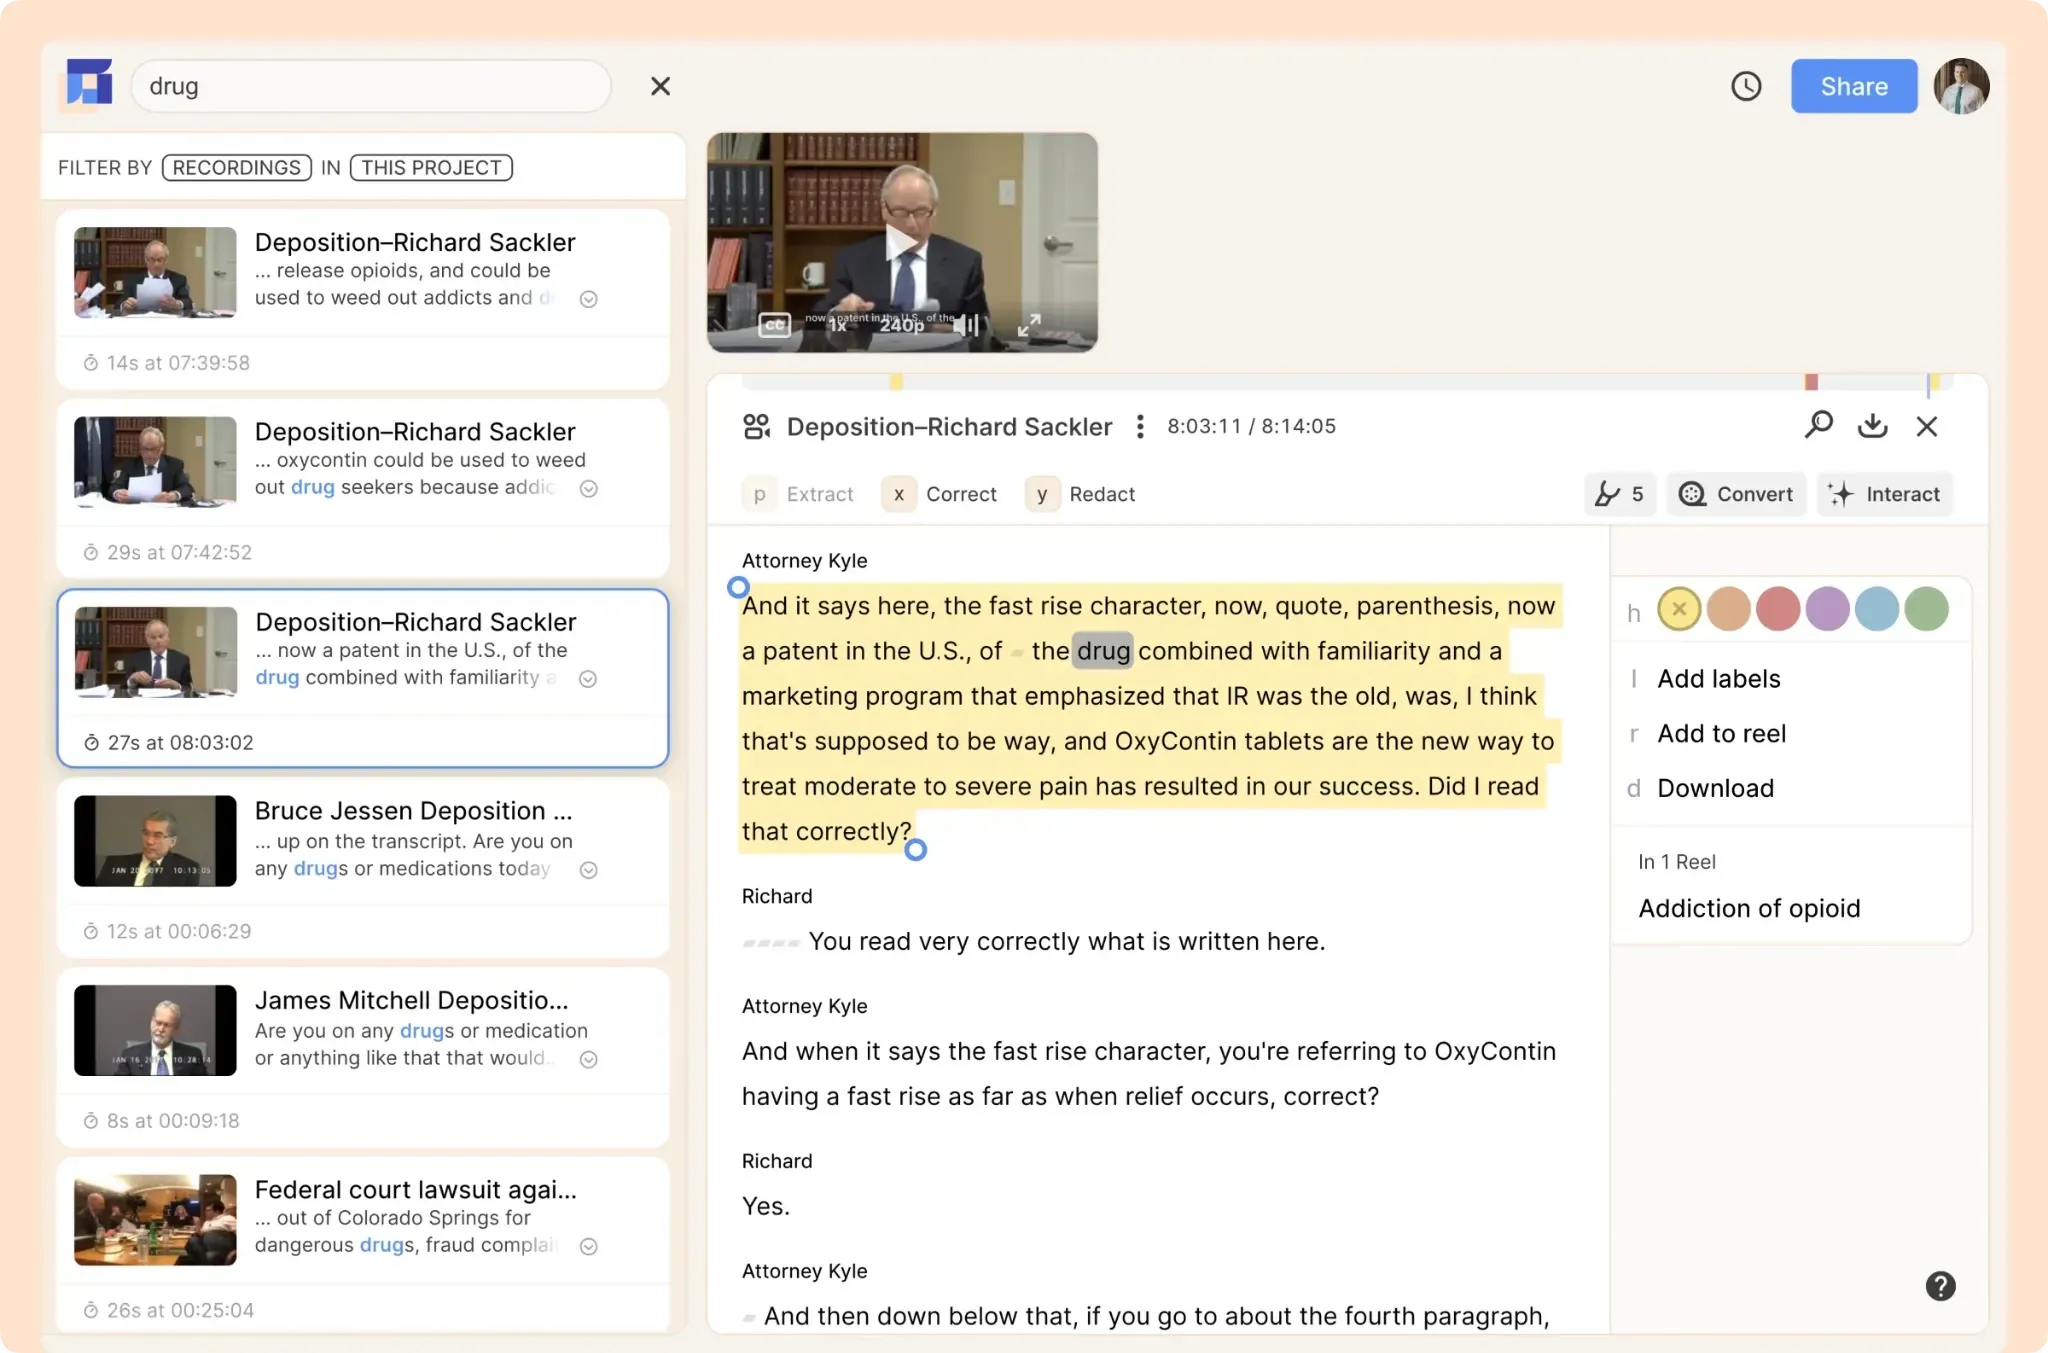
Task: Click the video volume icon
Action: (x=965, y=325)
